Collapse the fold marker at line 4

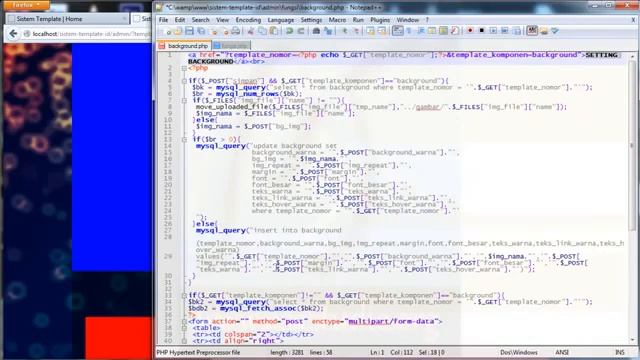[x=184, y=81]
